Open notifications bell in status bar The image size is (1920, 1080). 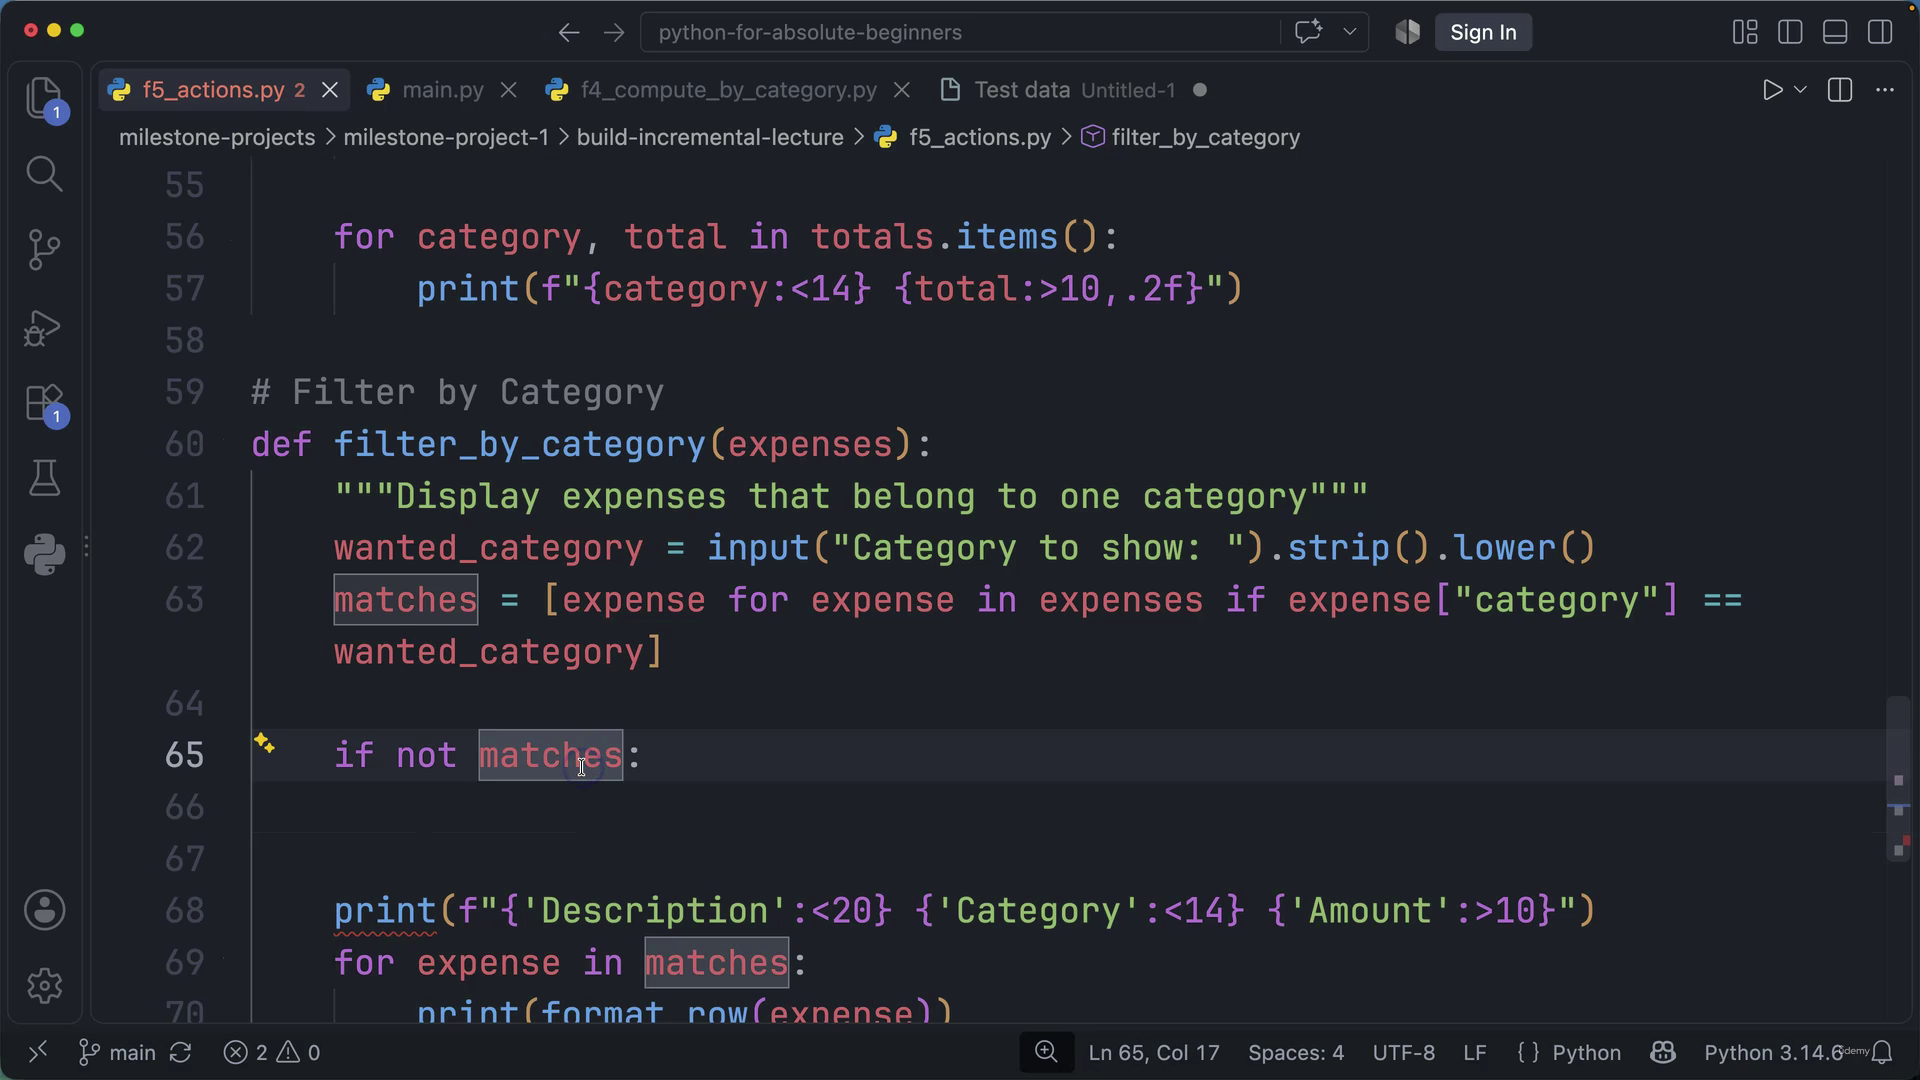point(1883,1052)
